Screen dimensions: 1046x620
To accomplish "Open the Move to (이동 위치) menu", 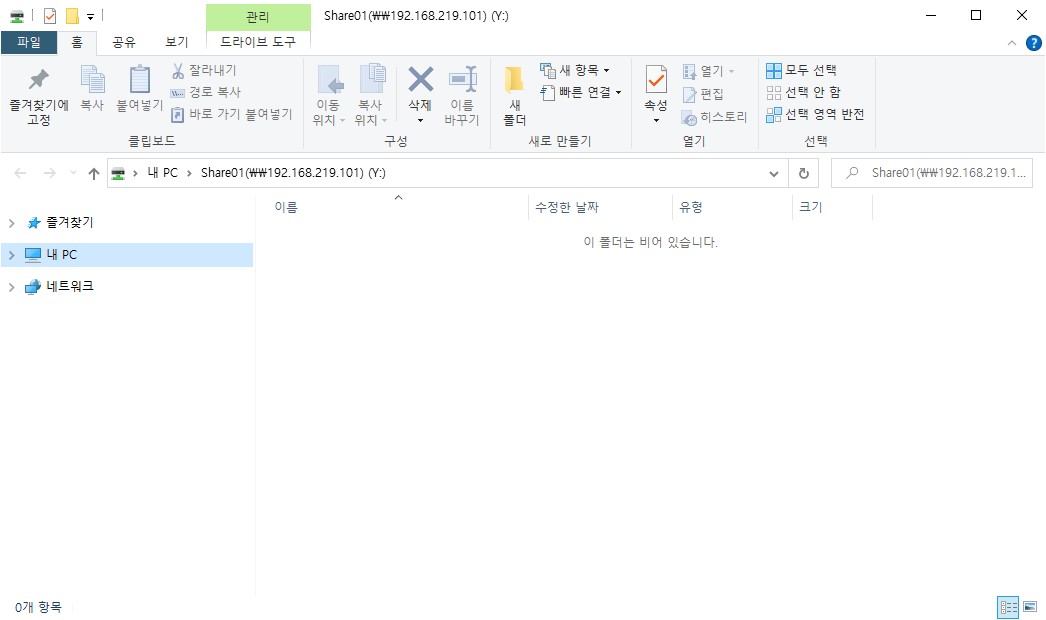I will click(328, 95).
